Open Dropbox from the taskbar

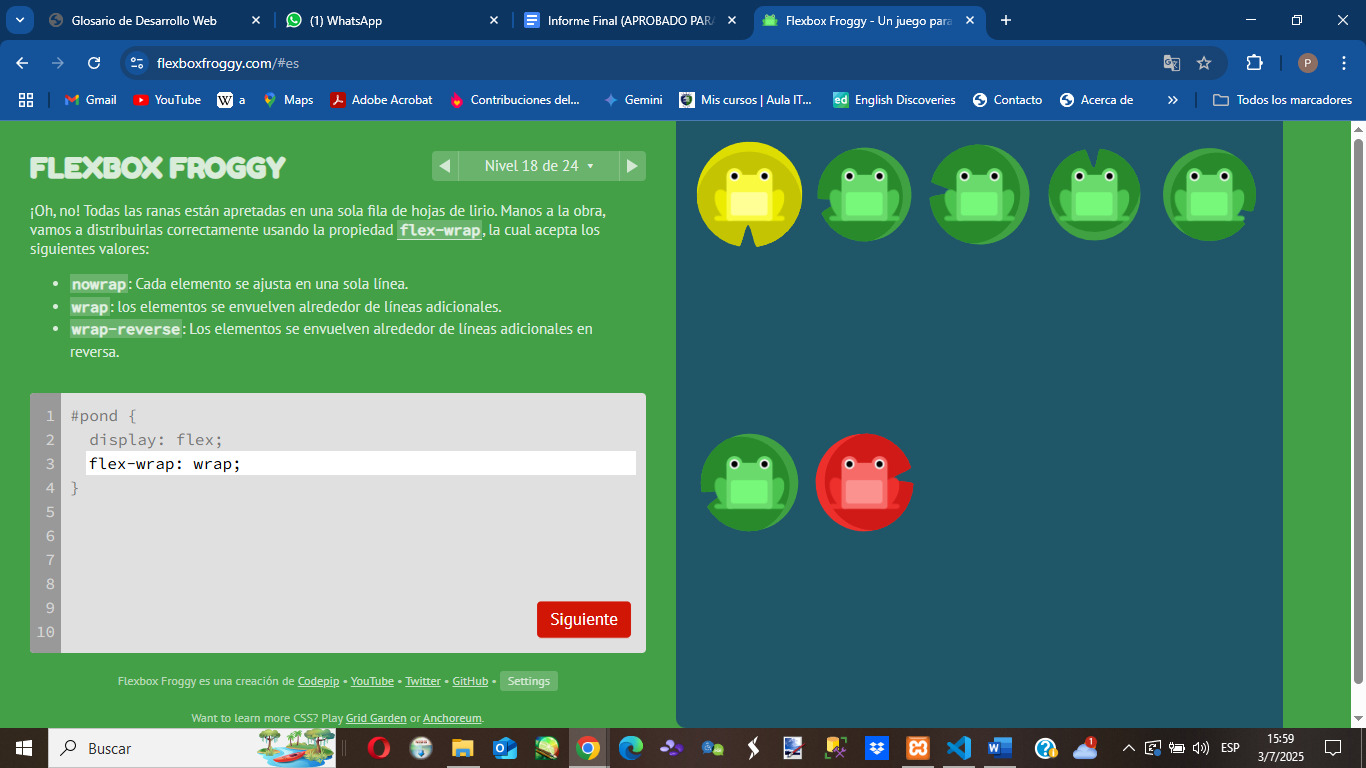pos(877,748)
